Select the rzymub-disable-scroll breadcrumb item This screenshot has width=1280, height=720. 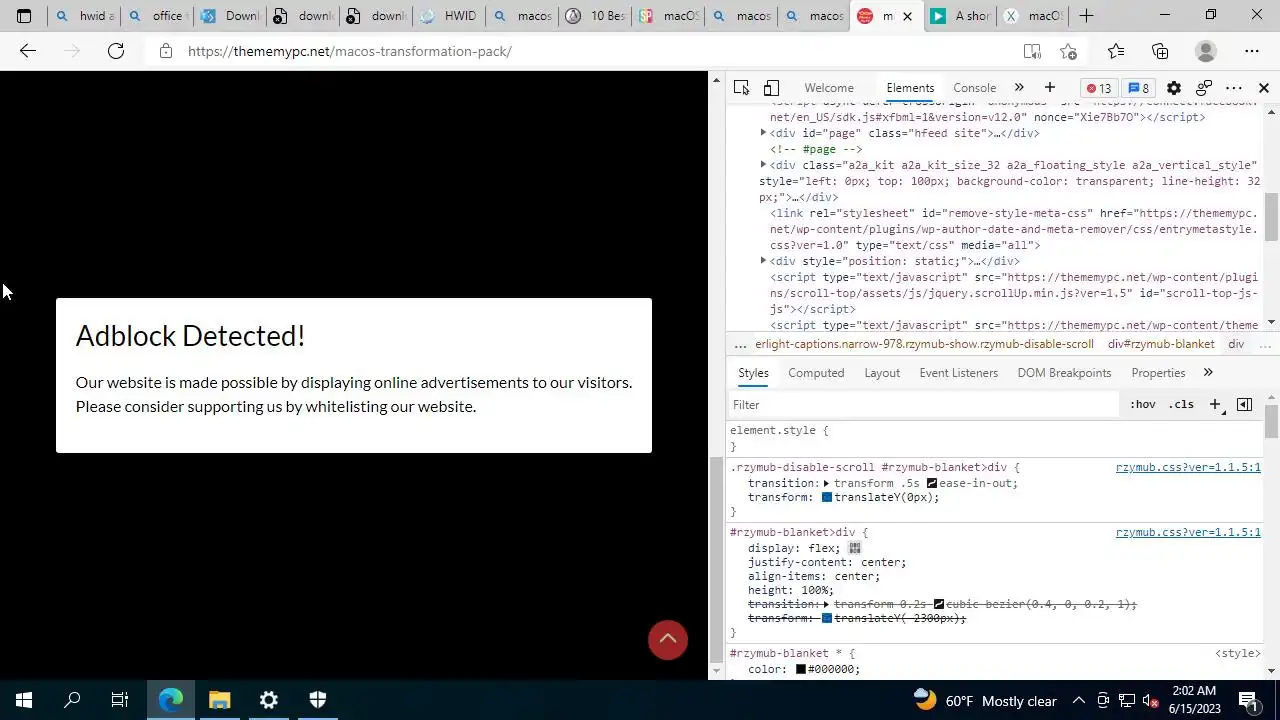coord(924,344)
